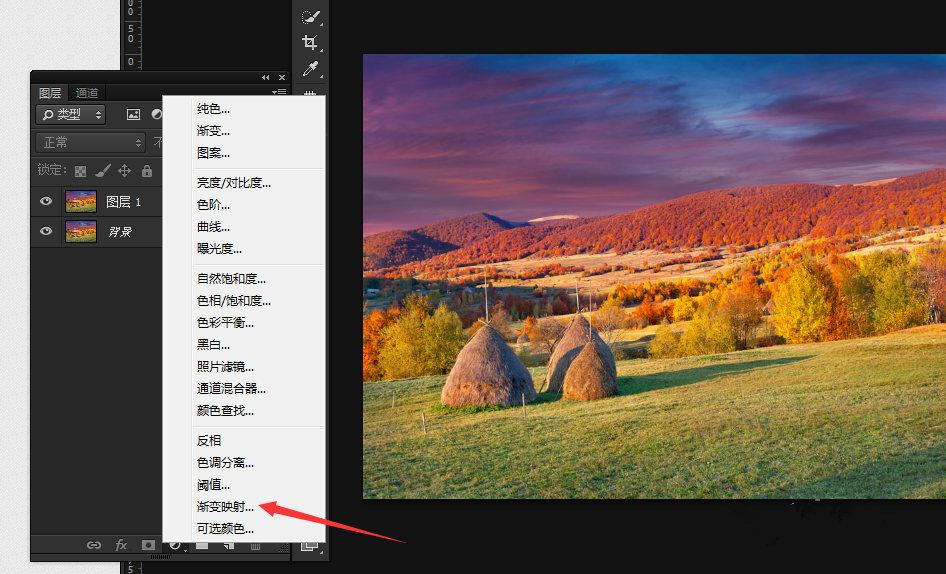Open 类型 layer filter dropdown
946x574 pixels.
(x=71, y=114)
